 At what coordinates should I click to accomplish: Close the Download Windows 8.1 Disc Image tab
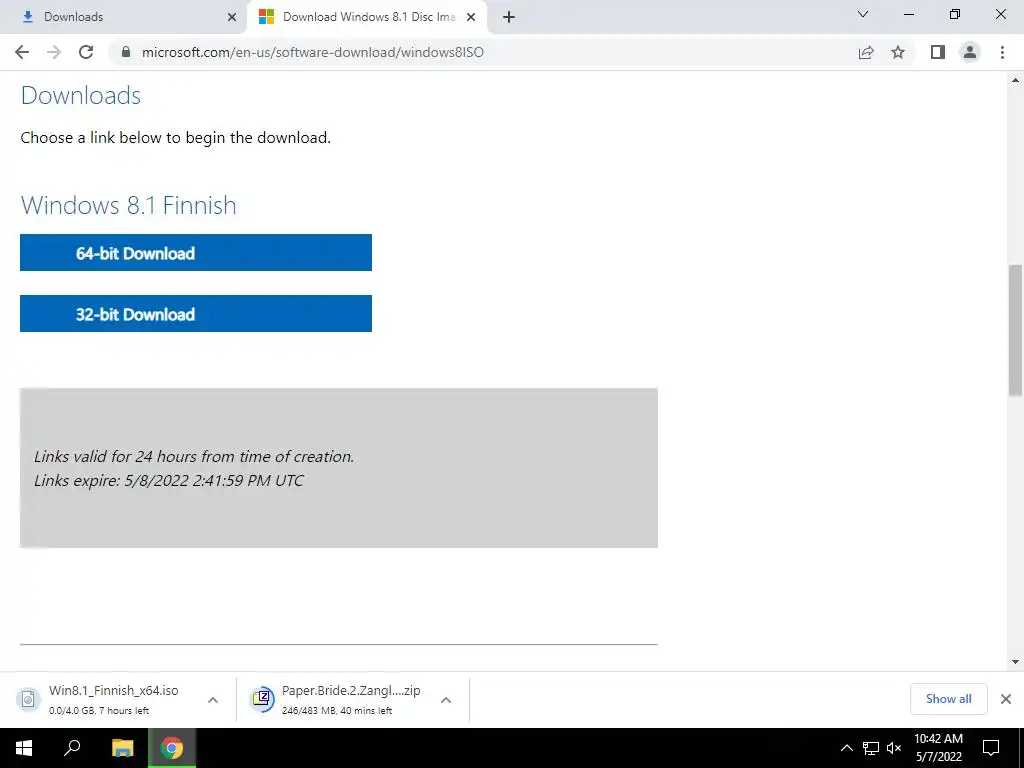(471, 17)
